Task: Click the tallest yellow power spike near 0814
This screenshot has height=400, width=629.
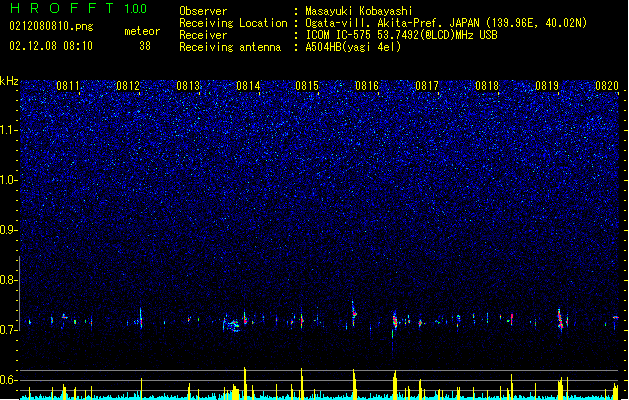Action: (x=245, y=383)
